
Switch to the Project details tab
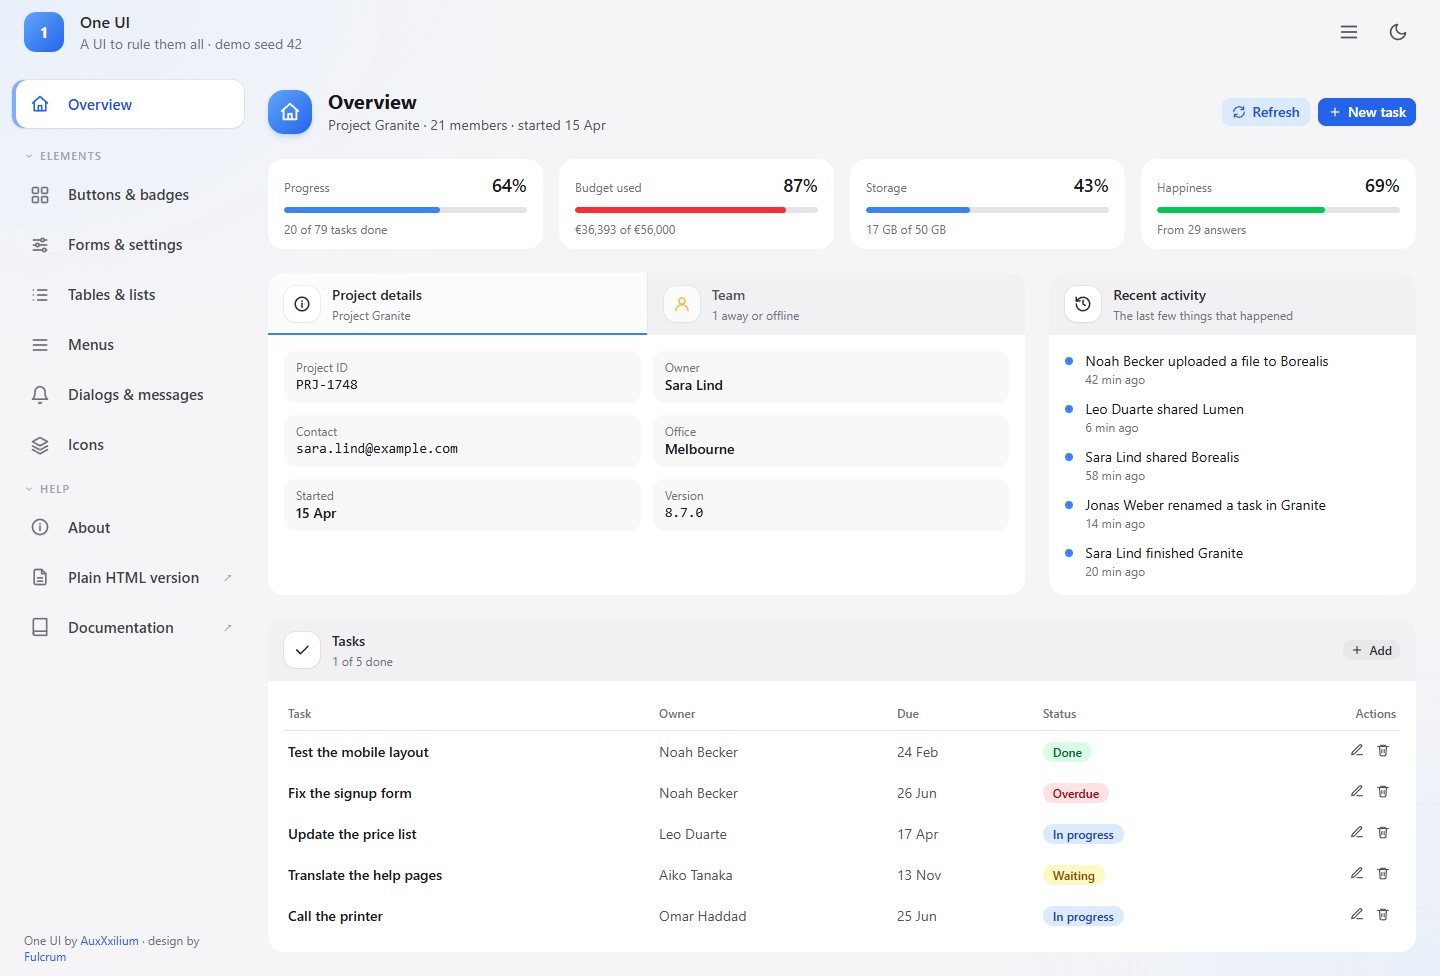457,304
